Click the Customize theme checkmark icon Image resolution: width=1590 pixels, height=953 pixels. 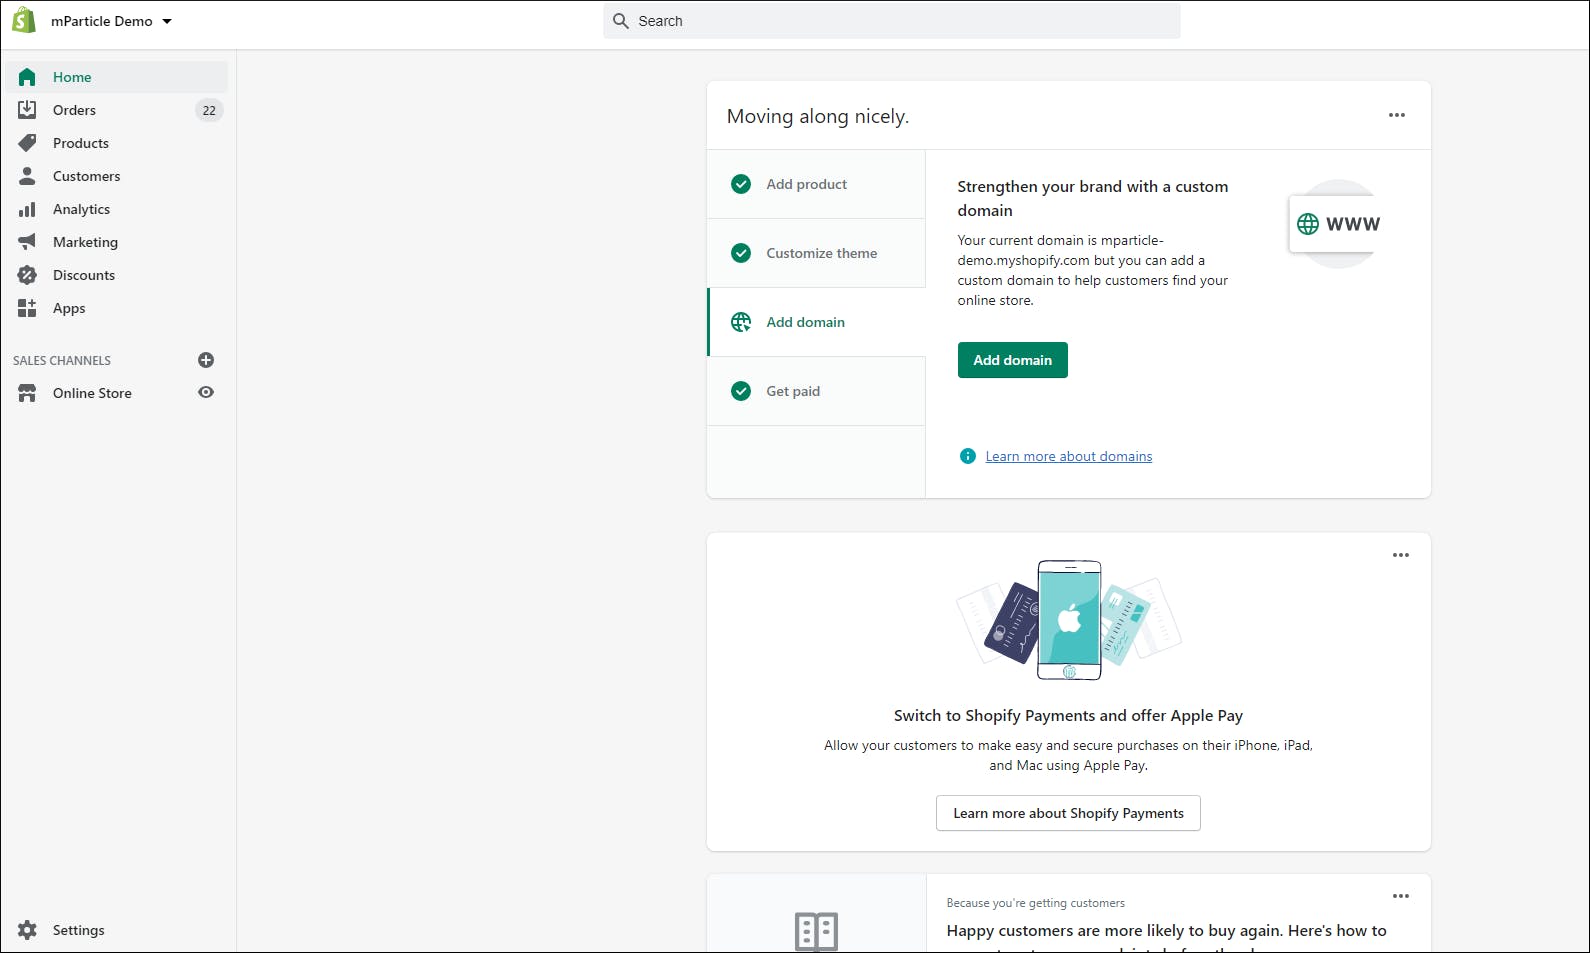tap(741, 253)
